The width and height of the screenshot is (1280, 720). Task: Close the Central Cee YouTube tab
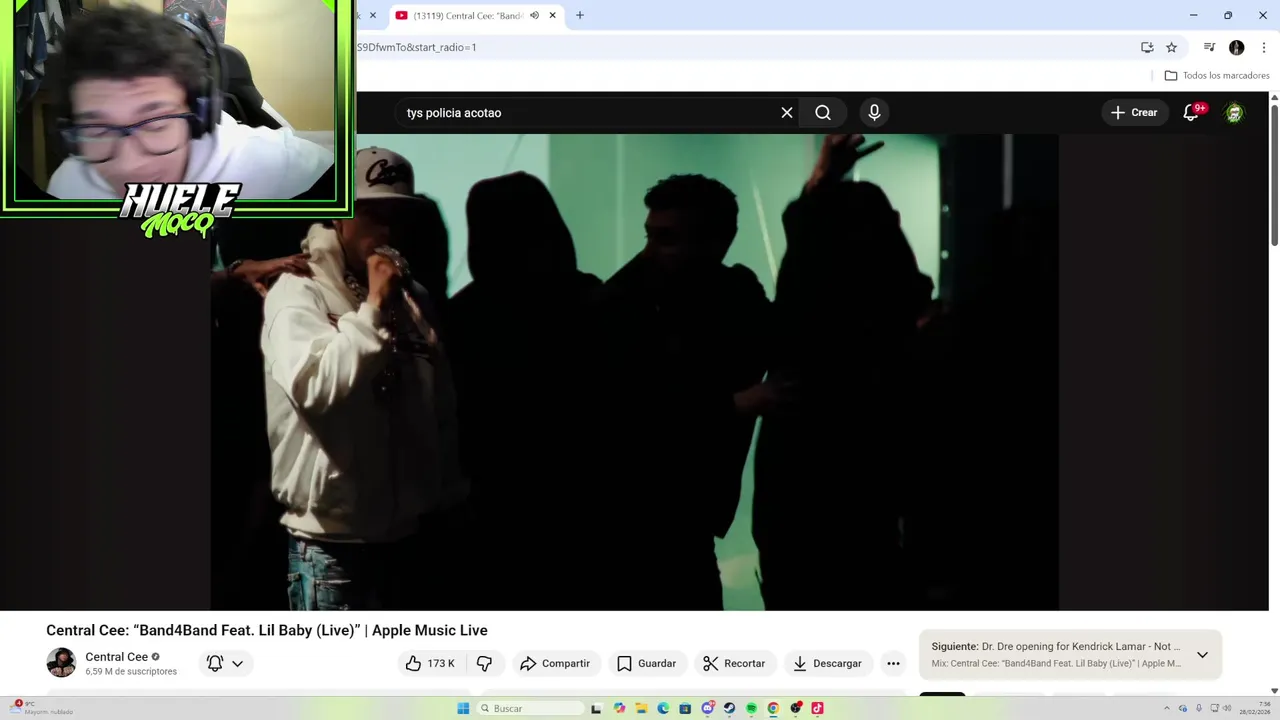tap(552, 15)
